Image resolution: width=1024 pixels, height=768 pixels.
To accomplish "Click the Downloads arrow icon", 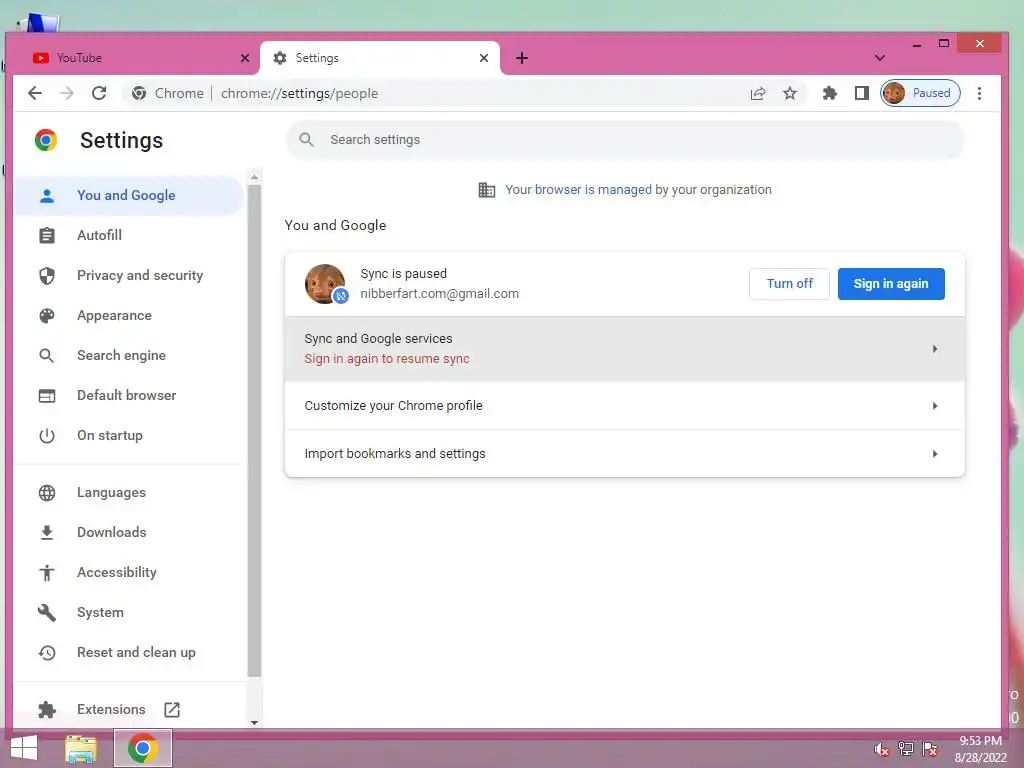I will pyautogui.click(x=46, y=533).
